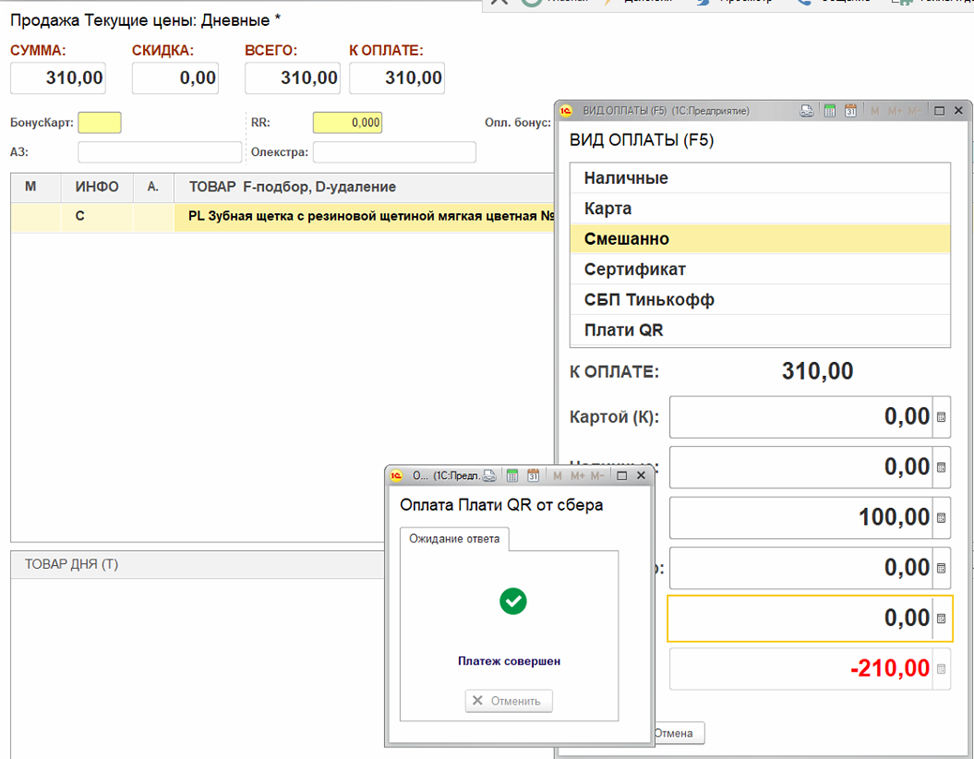The image size is (974, 759).
Task: Click calculator button of Картой (К) field
Action: click(x=940, y=418)
